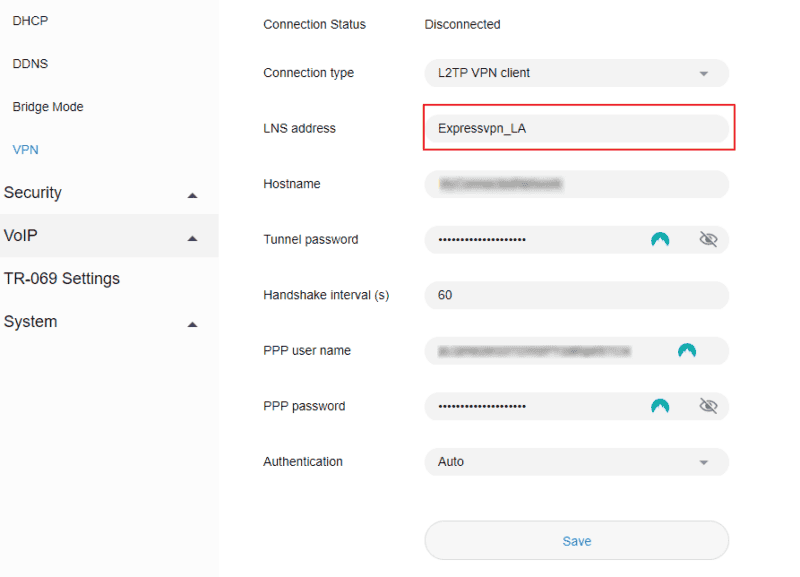Viewport: 800px width, 577px height.
Task: Expand the System menu section
Action: 109,322
